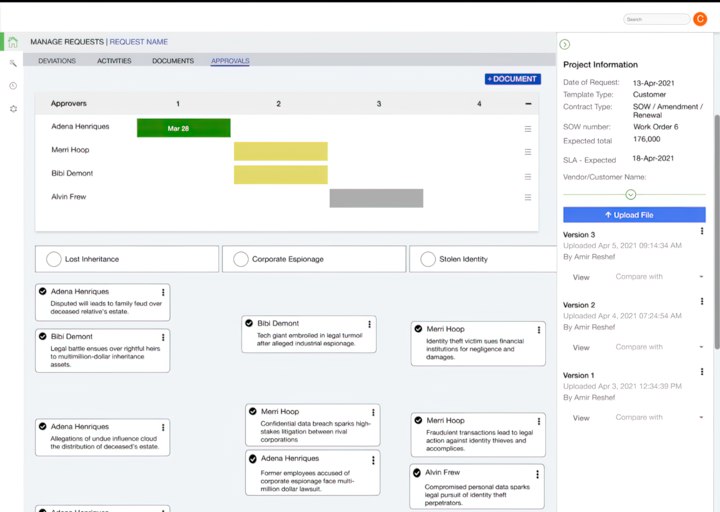Open the search tool in the left sidebar

[x=13, y=63]
